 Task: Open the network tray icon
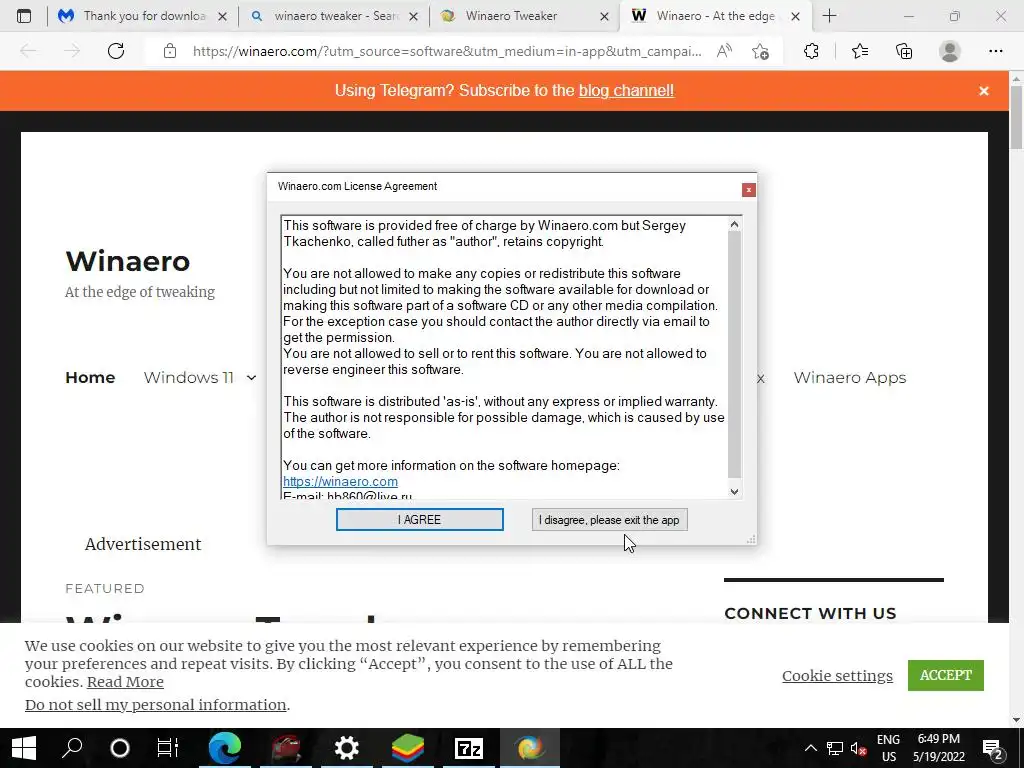(835, 748)
